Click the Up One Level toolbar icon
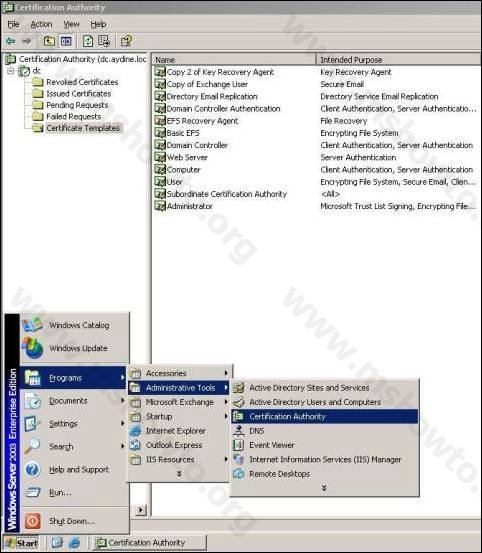The width and height of the screenshot is (482, 553). pyautogui.click(x=49, y=41)
